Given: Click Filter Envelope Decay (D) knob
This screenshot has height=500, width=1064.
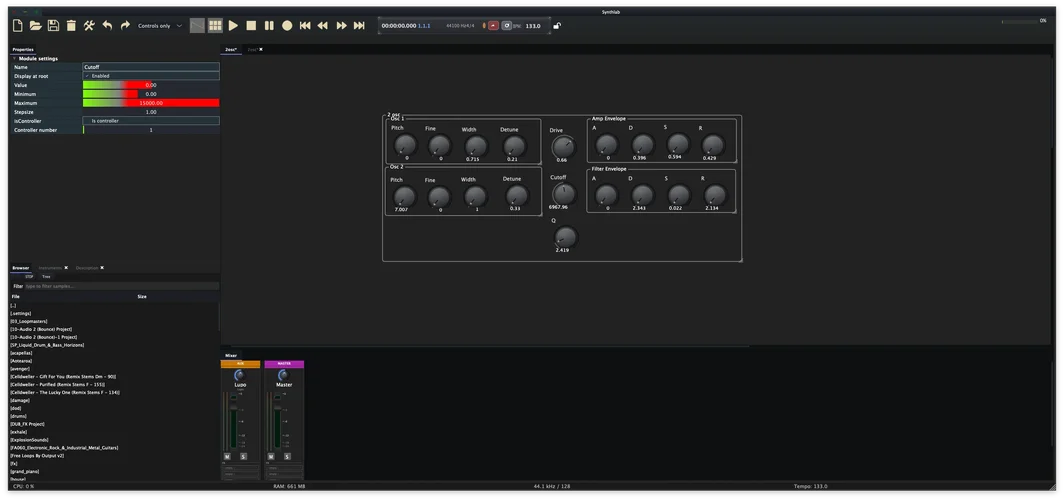Looking at the screenshot, I should (642, 196).
